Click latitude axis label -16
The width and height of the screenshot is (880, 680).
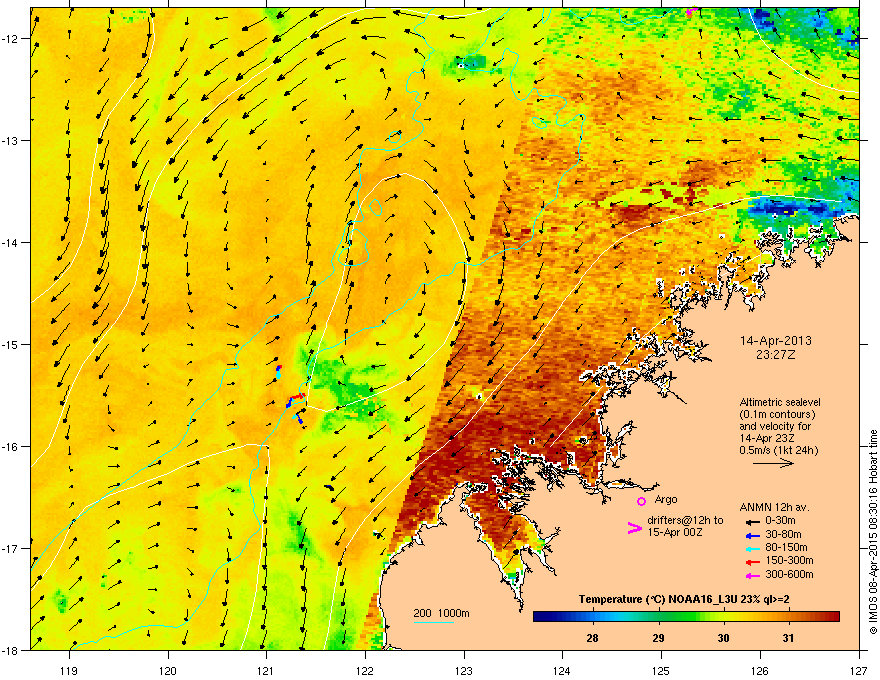pyautogui.click(x=11, y=447)
